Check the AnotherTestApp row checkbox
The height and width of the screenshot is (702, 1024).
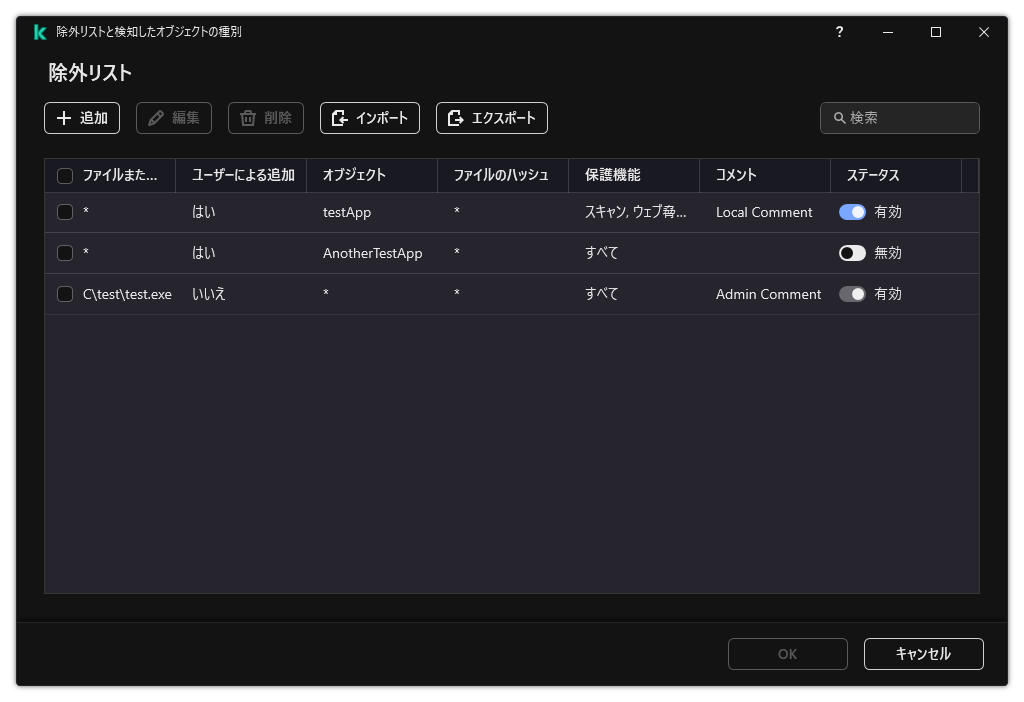65,253
